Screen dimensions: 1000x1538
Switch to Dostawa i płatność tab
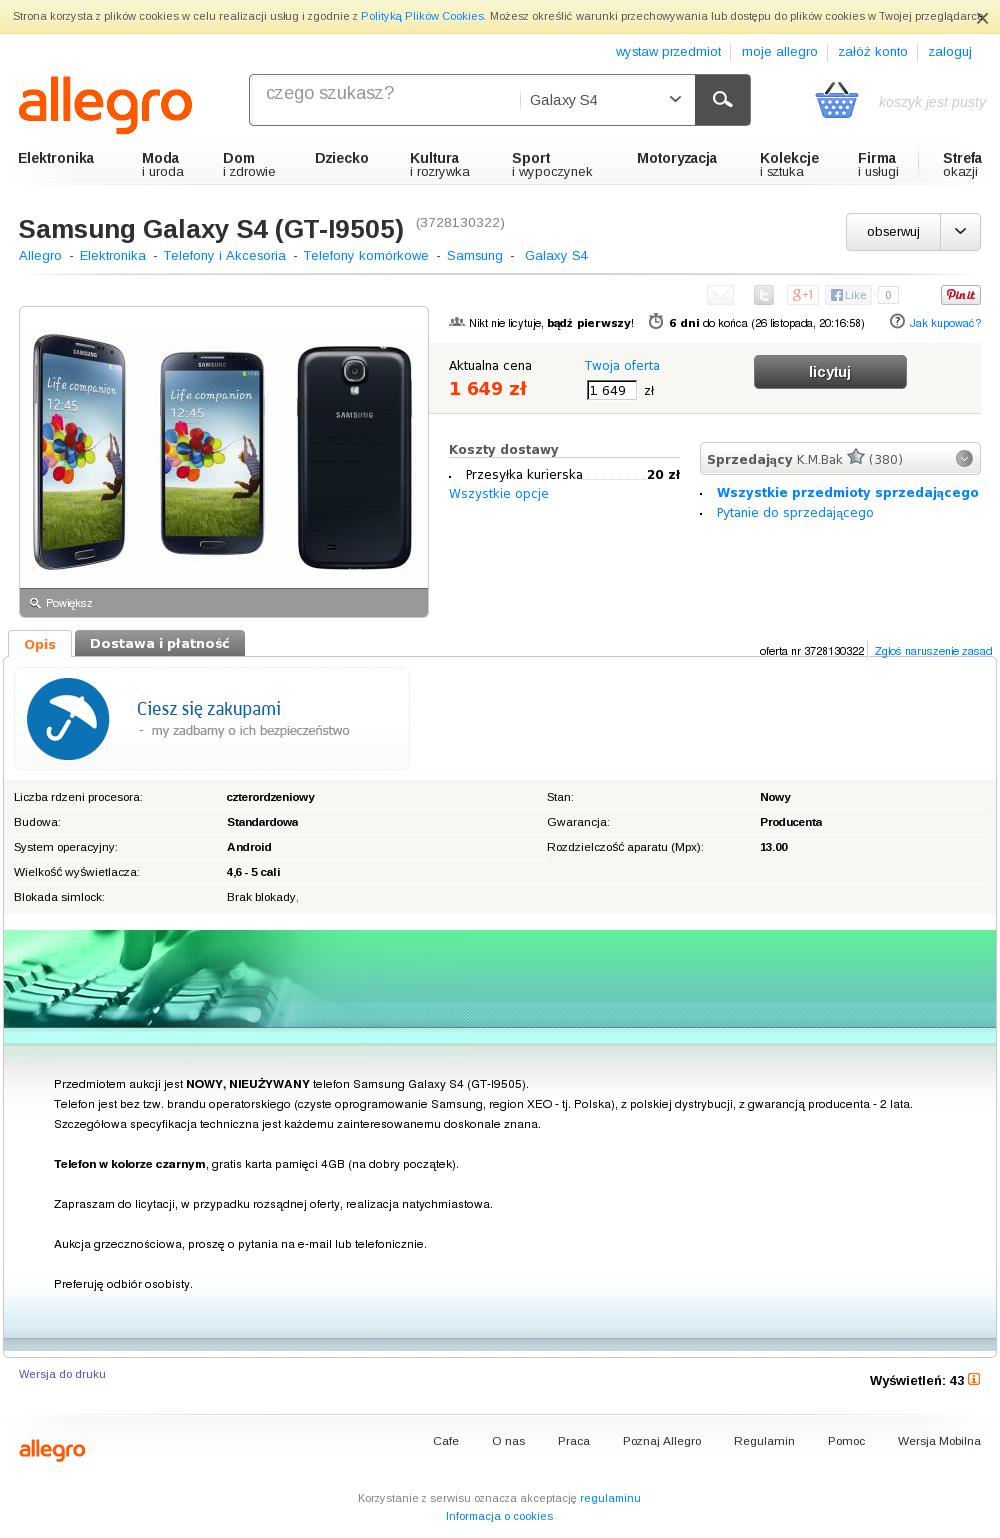[x=160, y=644]
